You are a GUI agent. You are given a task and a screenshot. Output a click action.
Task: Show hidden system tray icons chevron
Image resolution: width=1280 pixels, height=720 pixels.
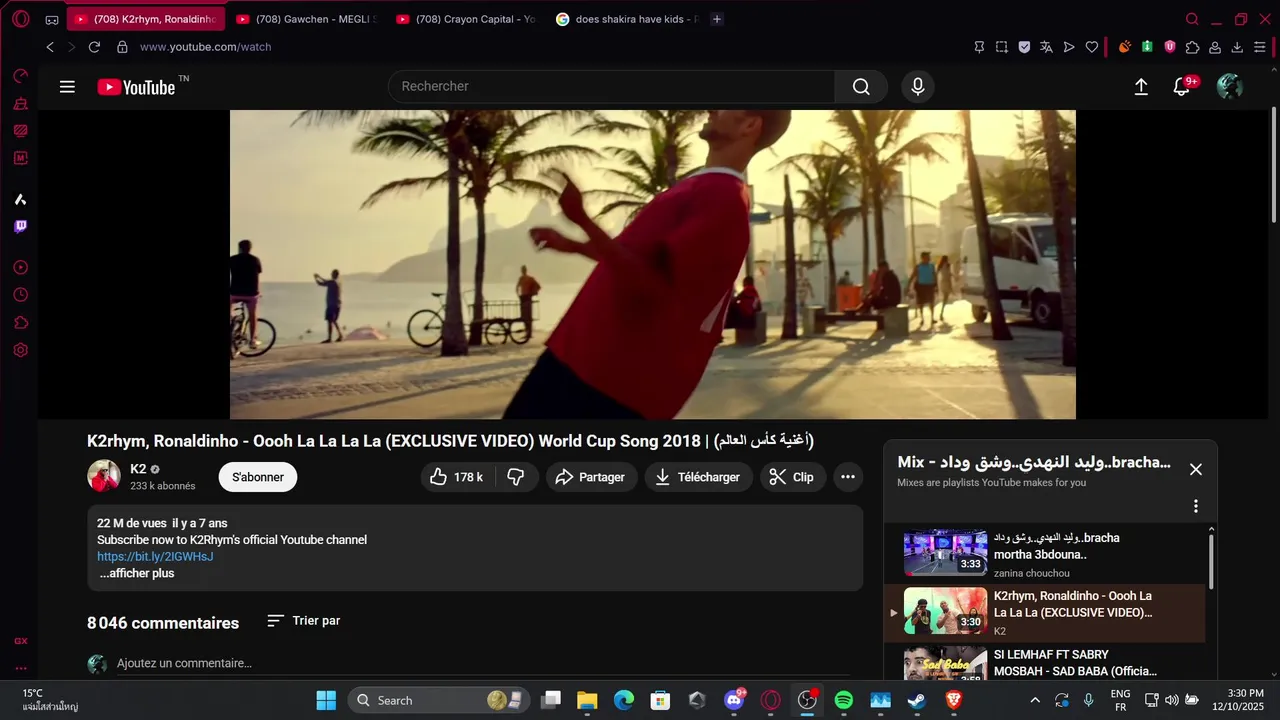click(x=1035, y=700)
